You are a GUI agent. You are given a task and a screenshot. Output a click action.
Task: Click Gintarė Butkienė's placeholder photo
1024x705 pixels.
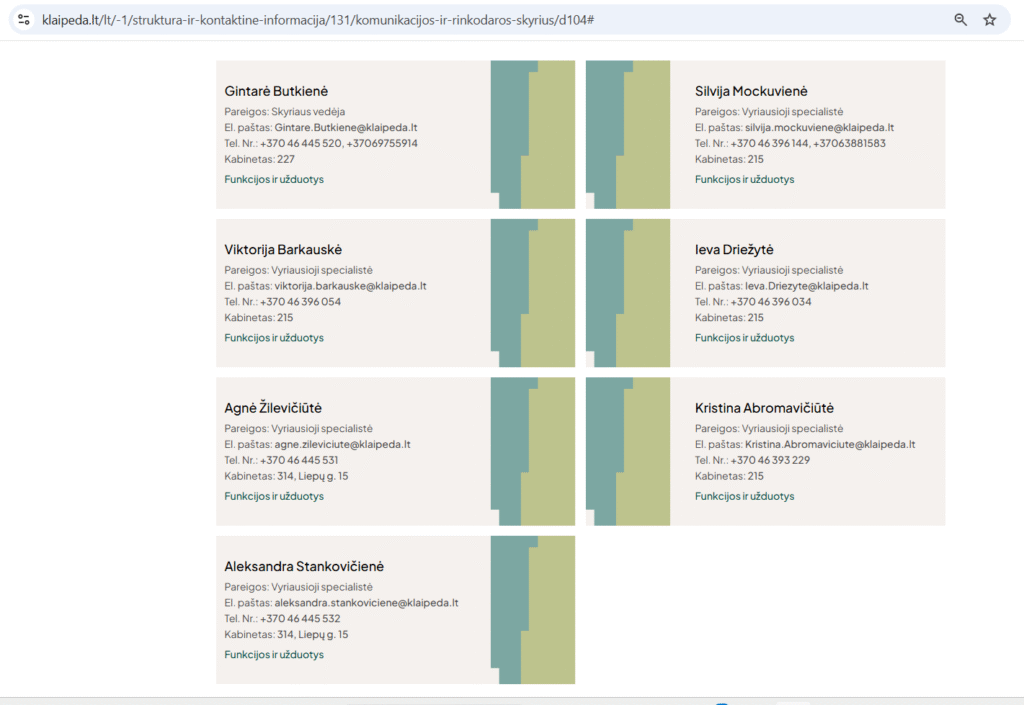click(532, 134)
